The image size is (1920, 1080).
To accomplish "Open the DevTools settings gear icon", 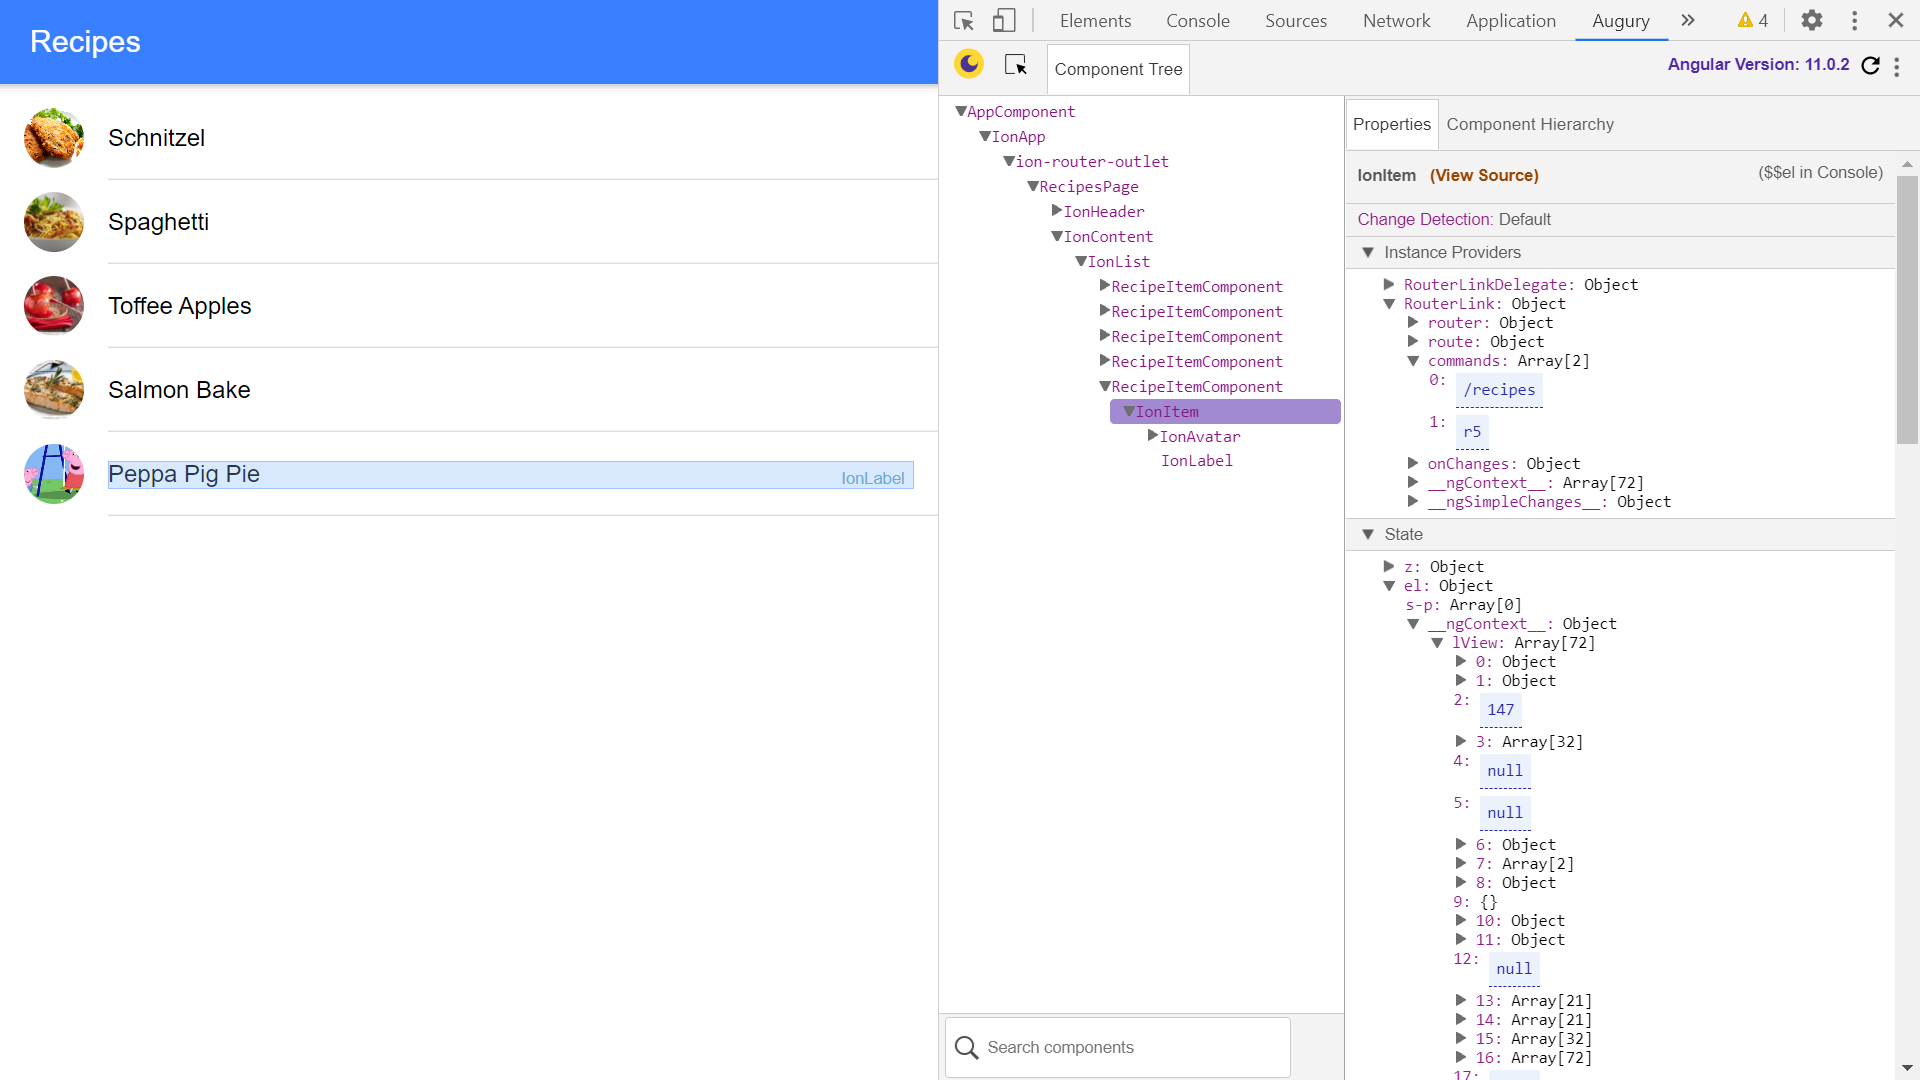I will [1813, 20].
